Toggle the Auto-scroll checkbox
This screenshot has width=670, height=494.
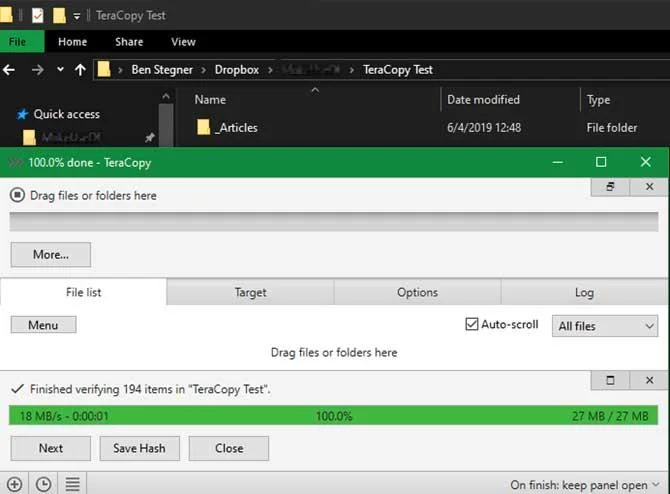pyautogui.click(x=472, y=324)
